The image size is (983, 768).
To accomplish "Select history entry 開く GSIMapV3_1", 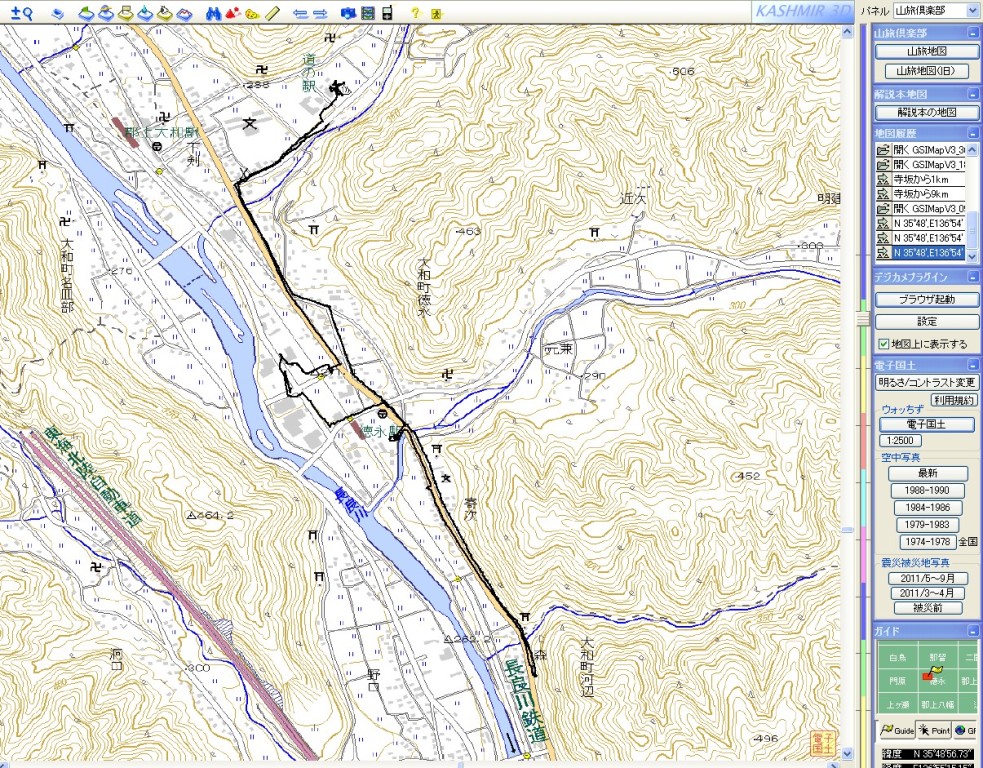I will [x=920, y=164].
